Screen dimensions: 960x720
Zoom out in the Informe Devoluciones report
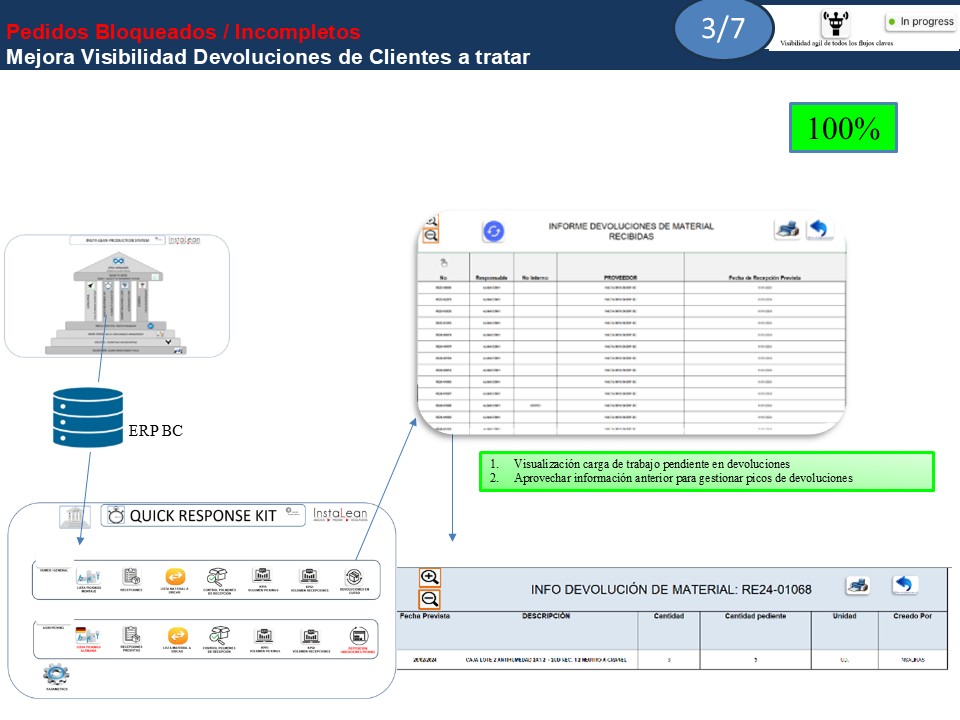click(x=431, y=236)
